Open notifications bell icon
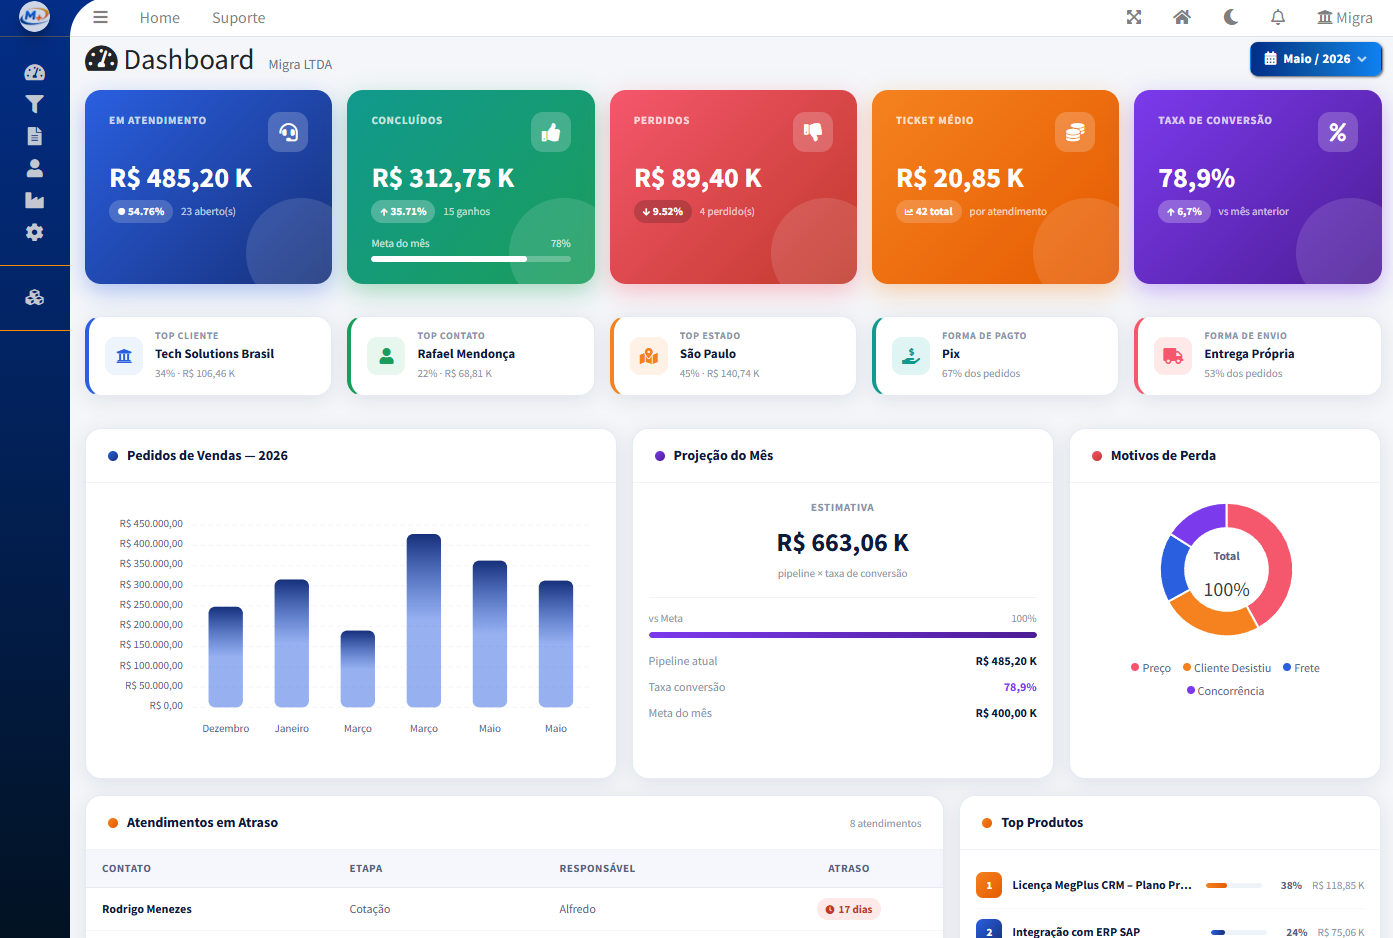This screenshot has height=938, width=1393. click(1278, 17)
